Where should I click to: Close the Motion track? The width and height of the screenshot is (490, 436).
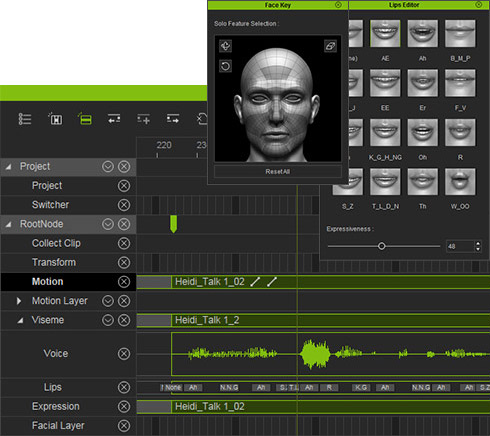point(124,282)
